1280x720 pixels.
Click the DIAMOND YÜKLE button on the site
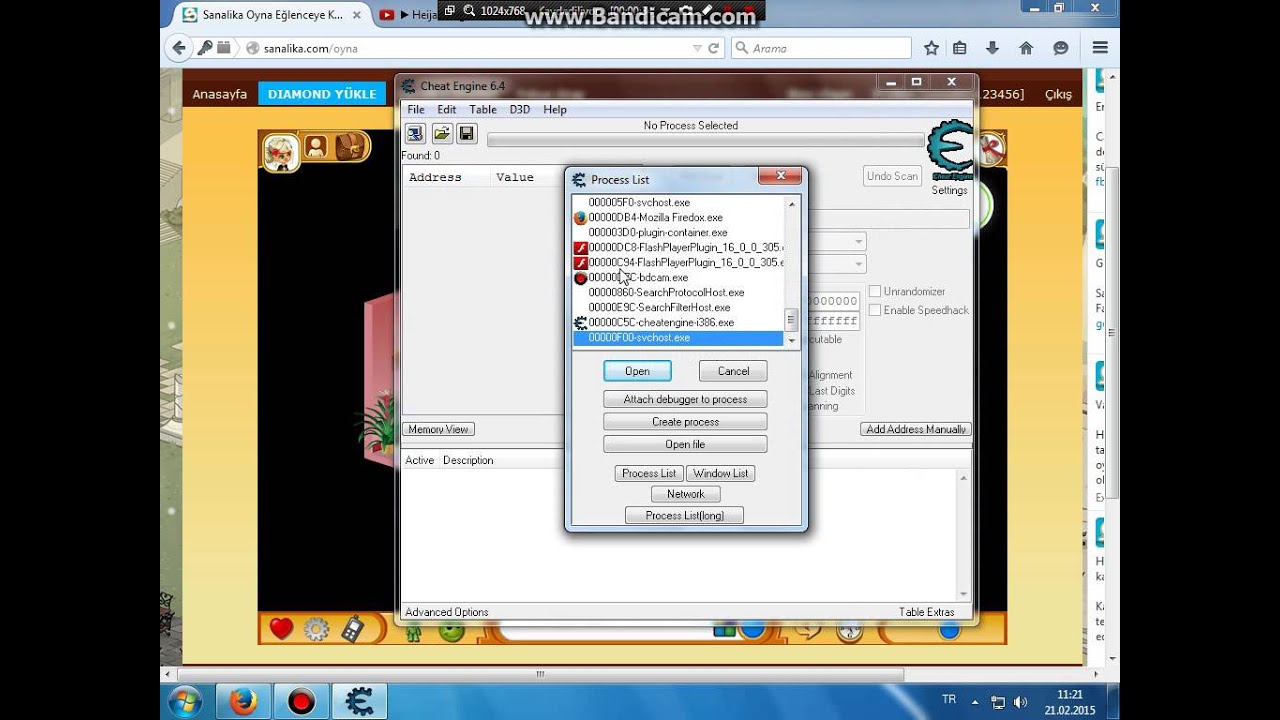coord(322,94)
